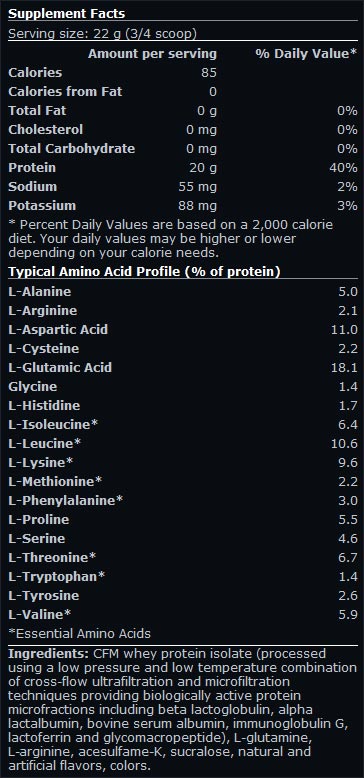Click the Percent Daily Values footnote text
This screenshot has height=778, width=364.
tap(171, 239)
